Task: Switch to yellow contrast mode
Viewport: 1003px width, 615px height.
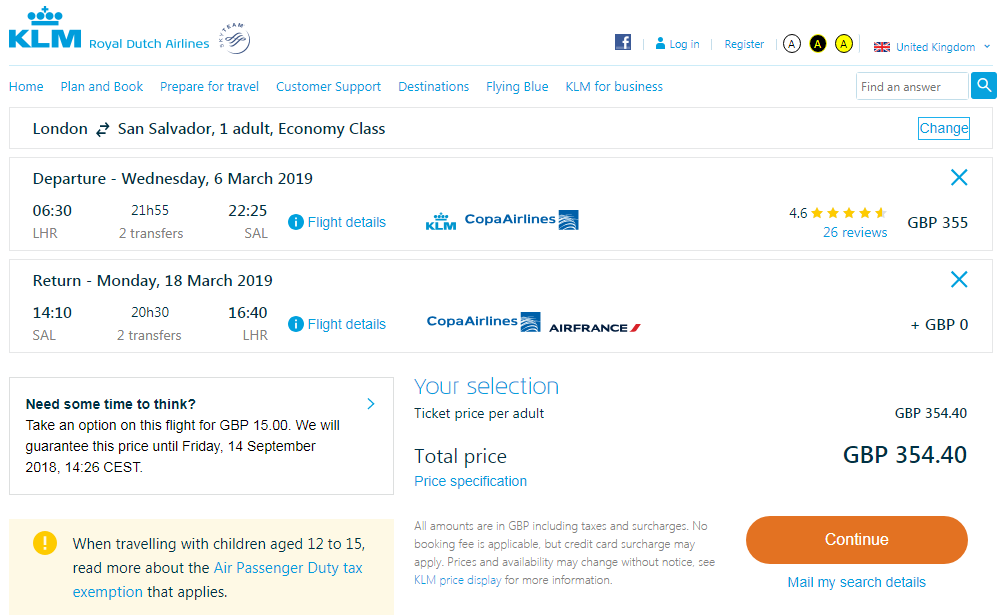Action: point(844,44)
